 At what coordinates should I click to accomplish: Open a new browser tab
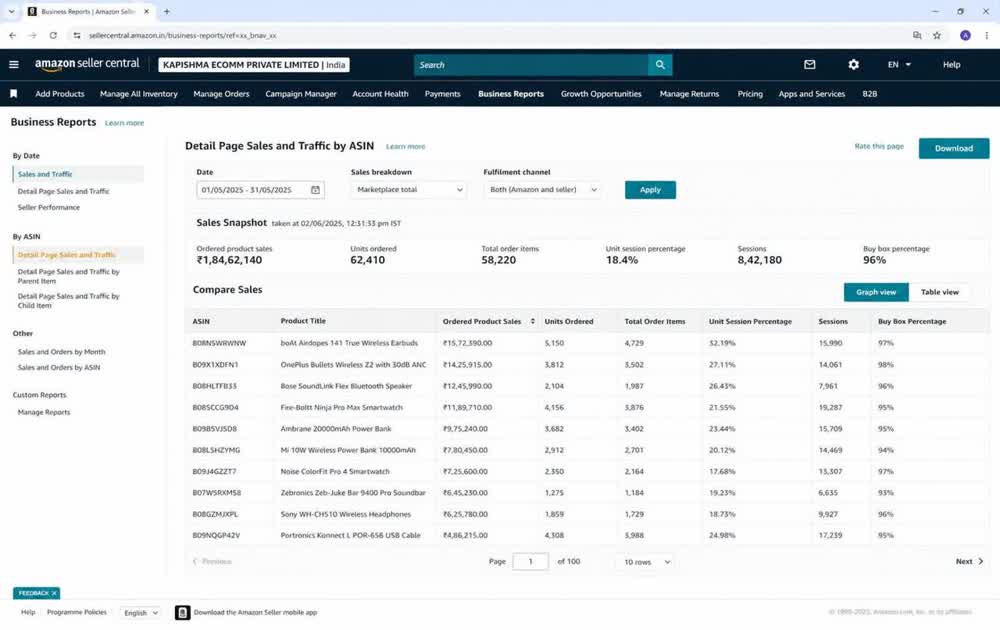[166, 11]
